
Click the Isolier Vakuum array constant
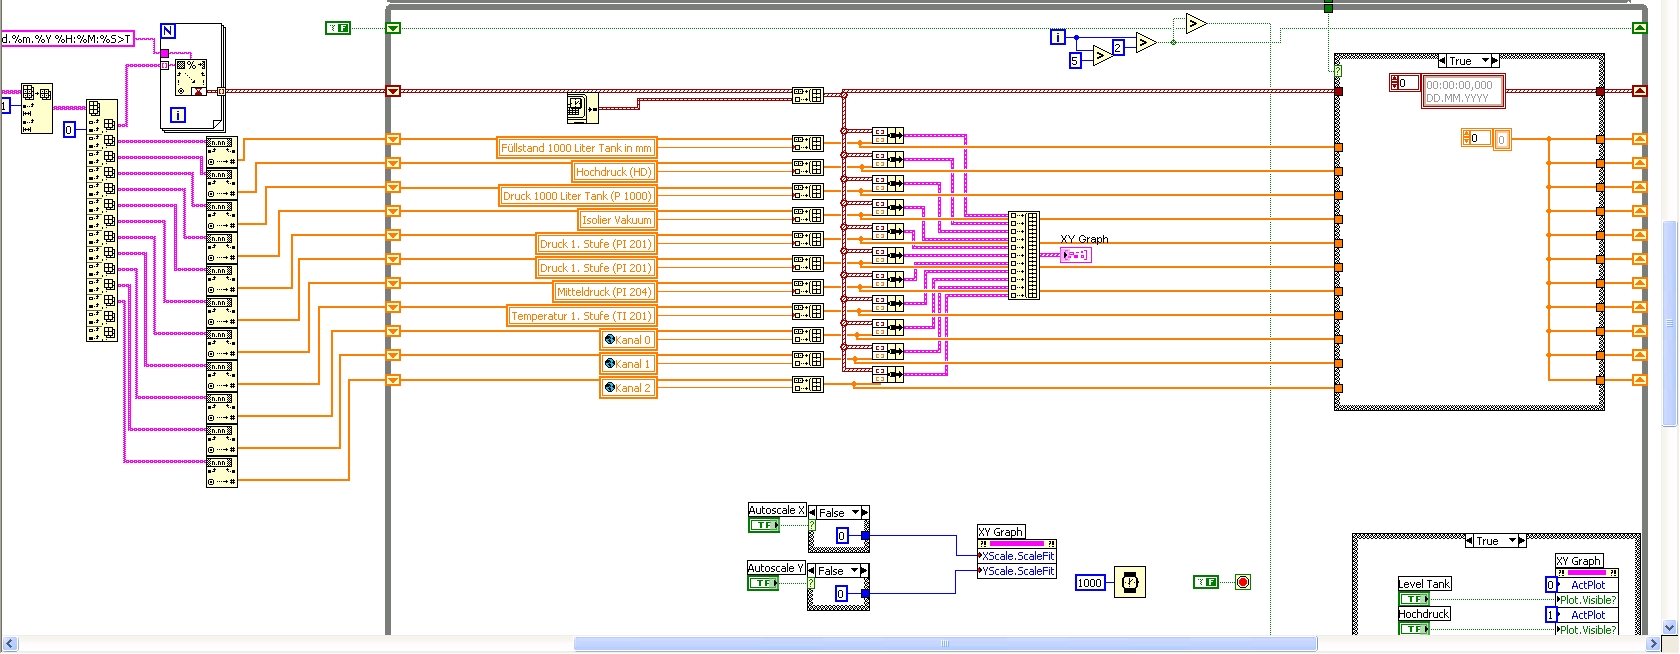[616, 220]
